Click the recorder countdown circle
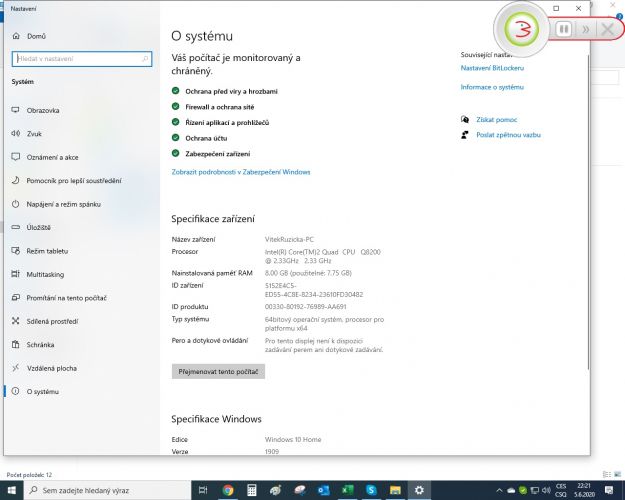The height and width of the screenshot is (500, 625). [521, 29]
